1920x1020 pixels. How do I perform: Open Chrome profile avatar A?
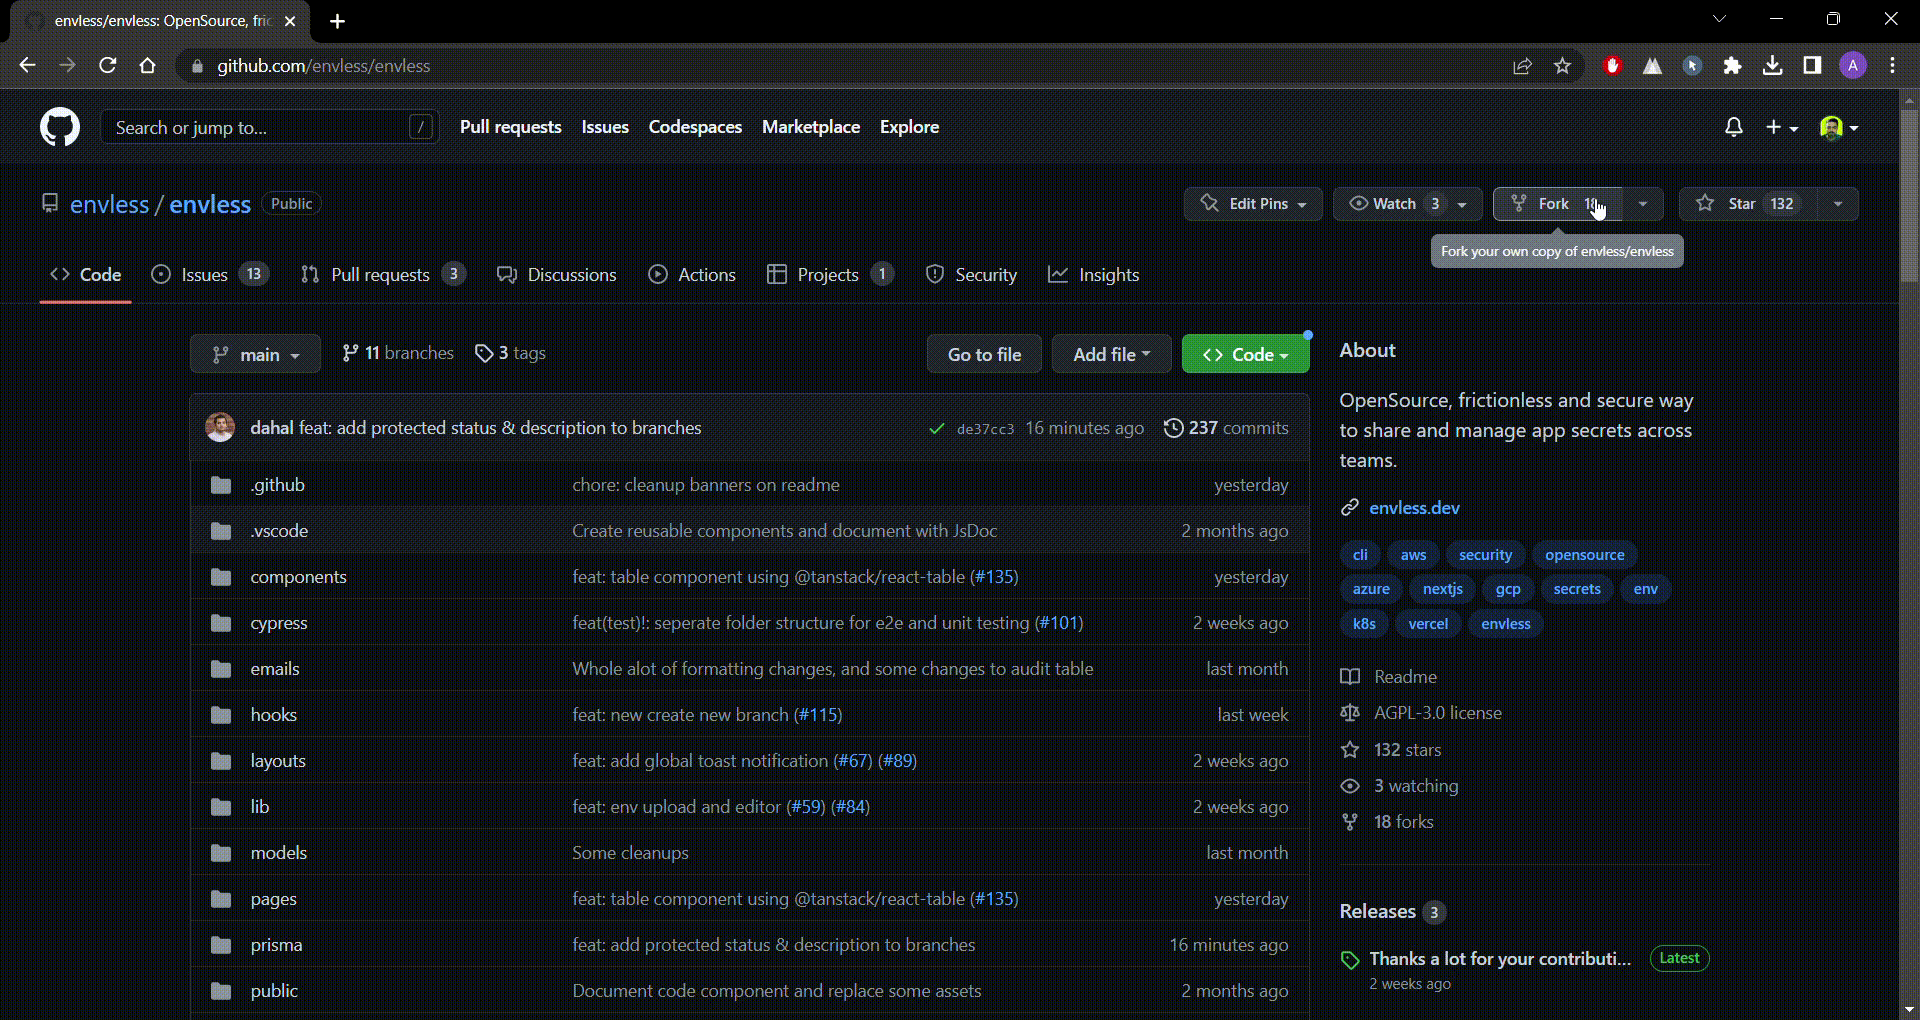click(x=1853, y=66)
